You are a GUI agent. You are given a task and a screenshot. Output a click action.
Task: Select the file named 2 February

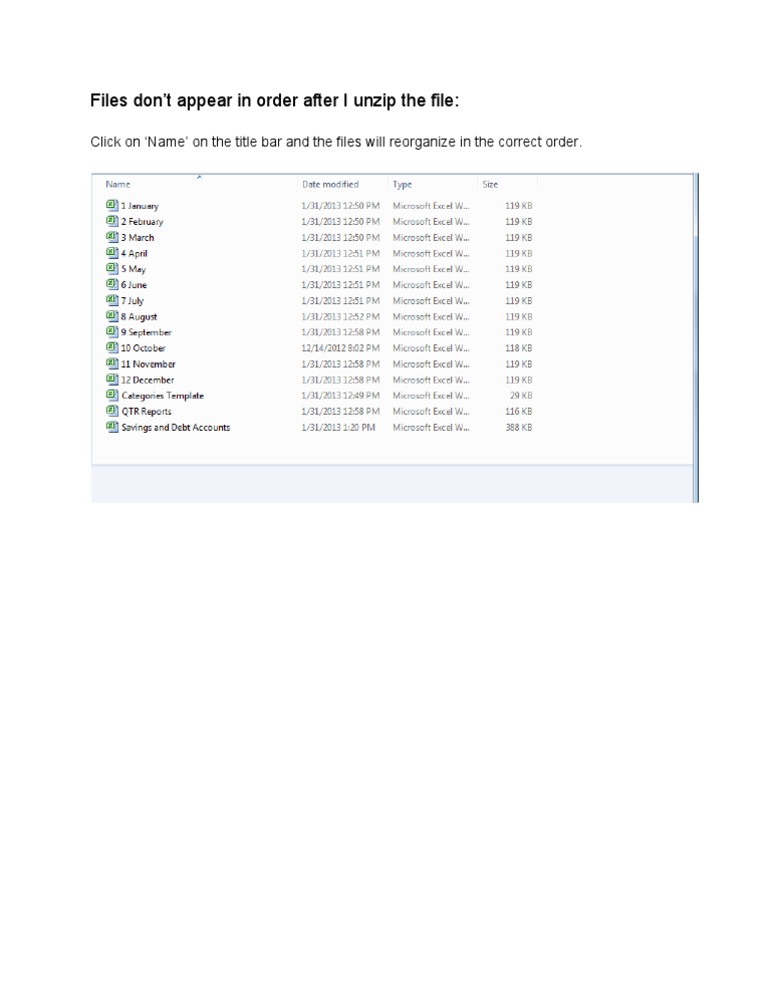142,222
